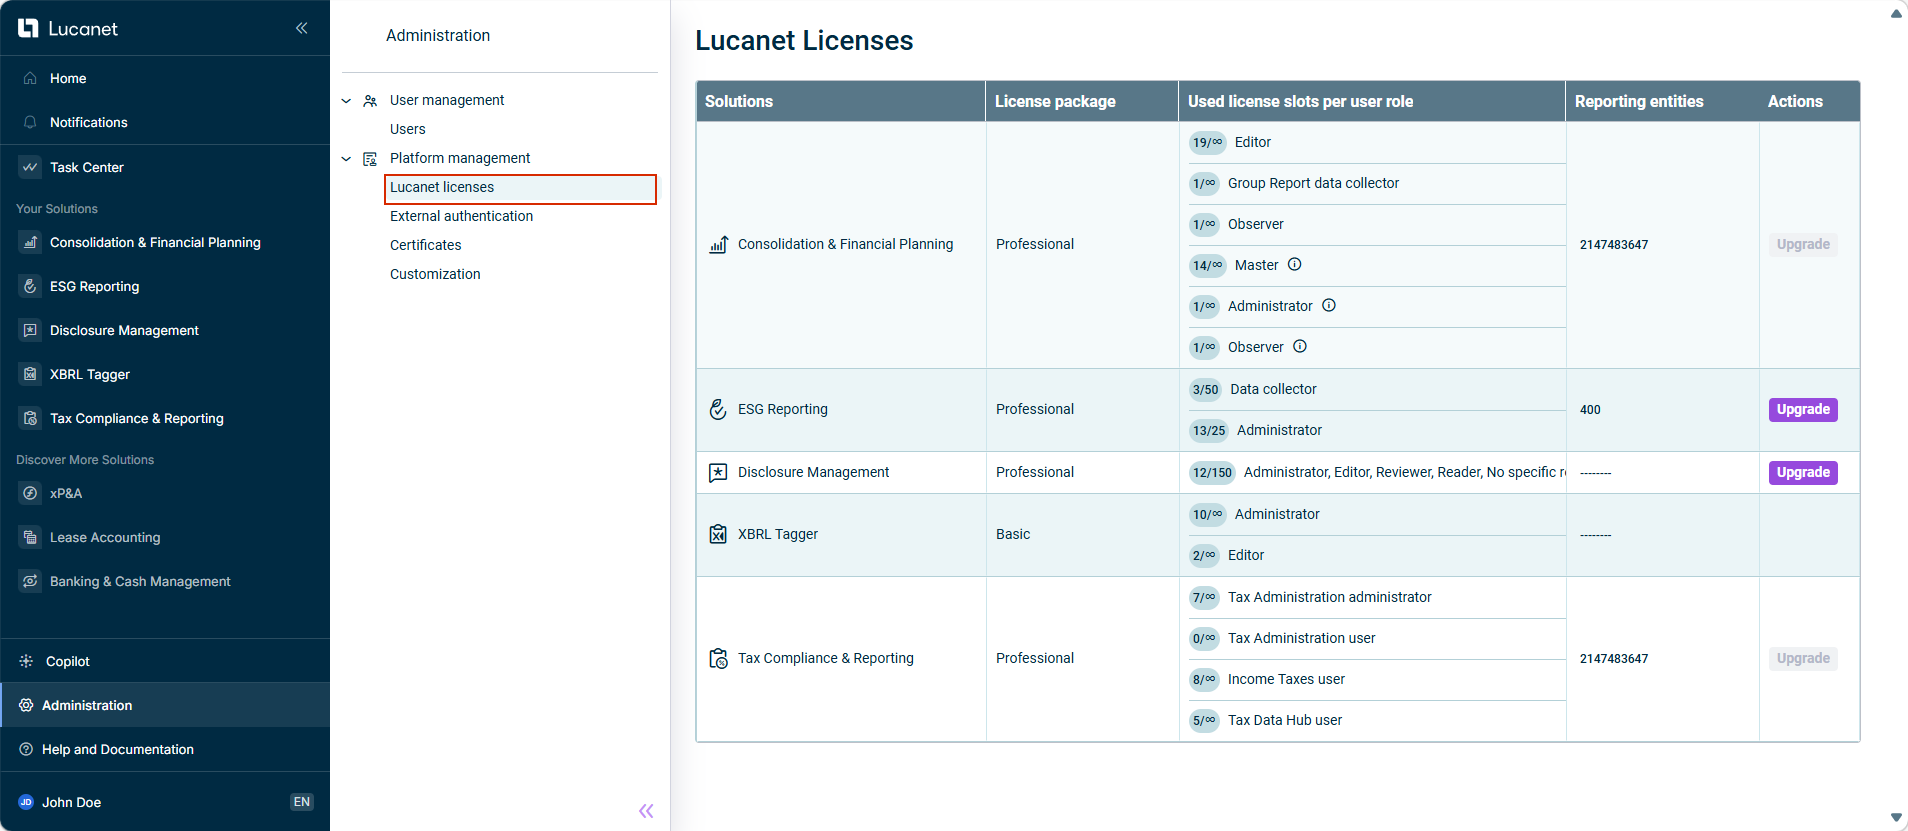1908x831 pixels.
Task: Click the Notifications bell icon
Action: tap(30, 122)
